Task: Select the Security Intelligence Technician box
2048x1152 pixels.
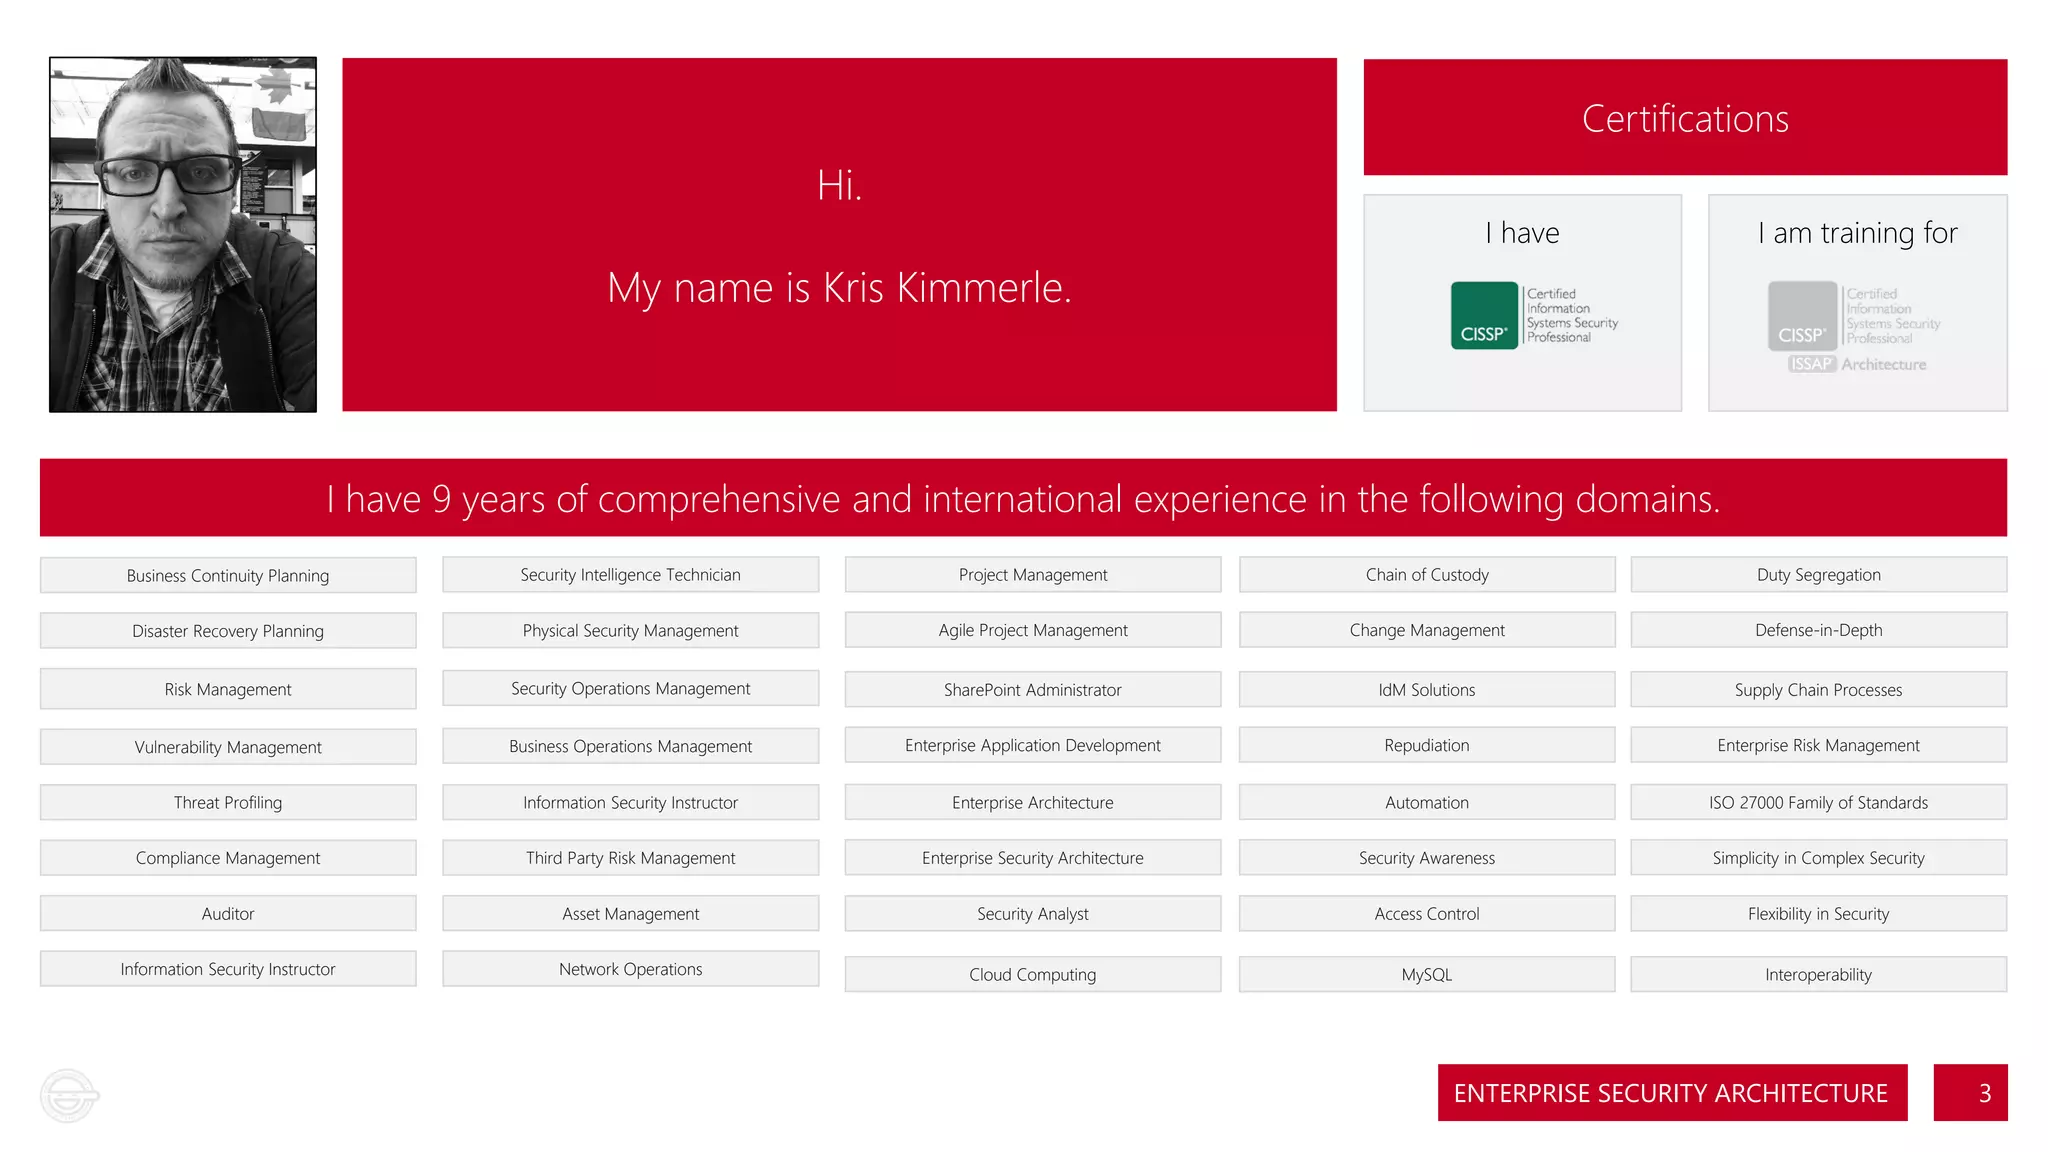Action: [x=630, y=575]
